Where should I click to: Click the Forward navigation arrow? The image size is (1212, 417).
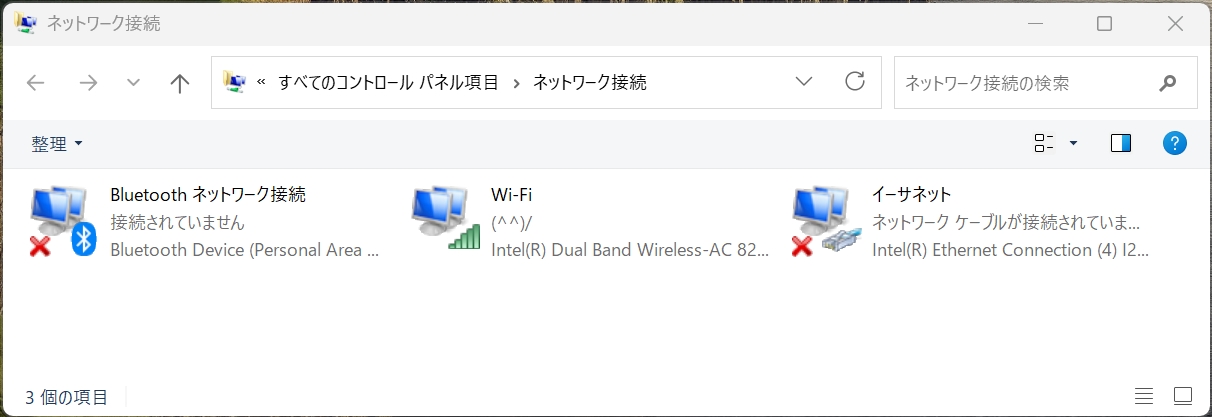click(88, 83)
